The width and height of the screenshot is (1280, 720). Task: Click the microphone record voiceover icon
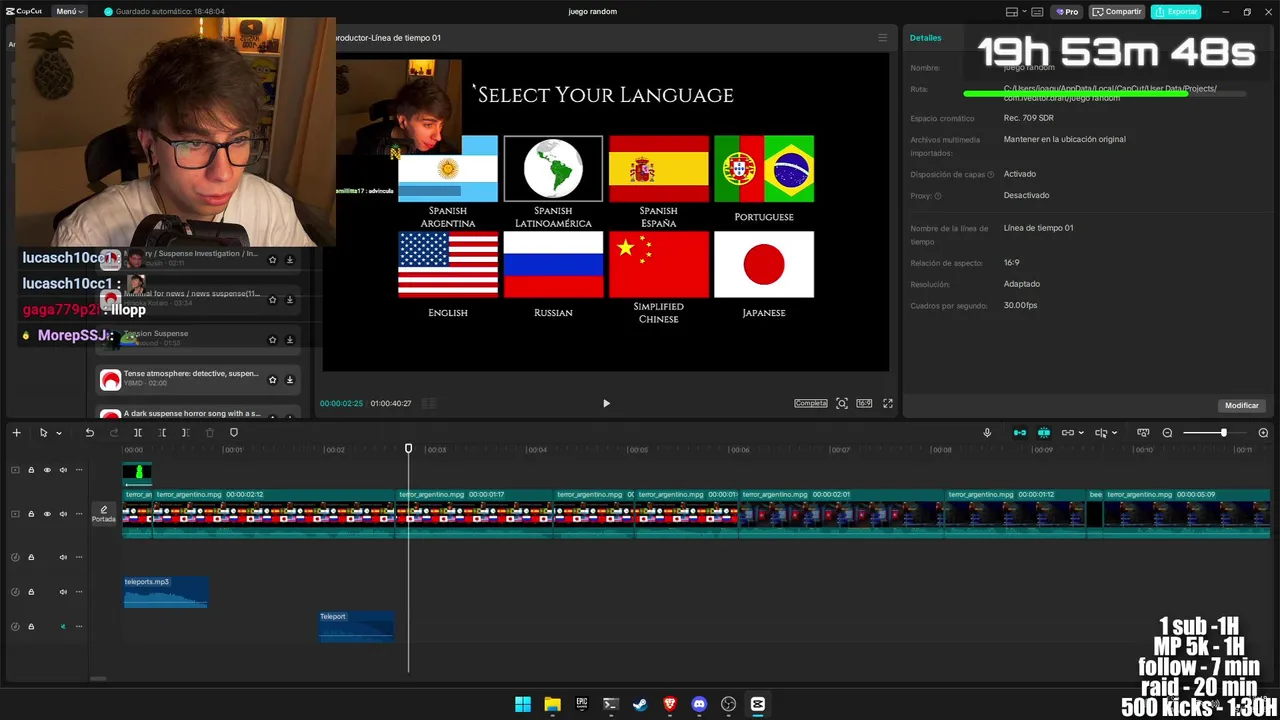pyautogui.click(x=987, y=433)
